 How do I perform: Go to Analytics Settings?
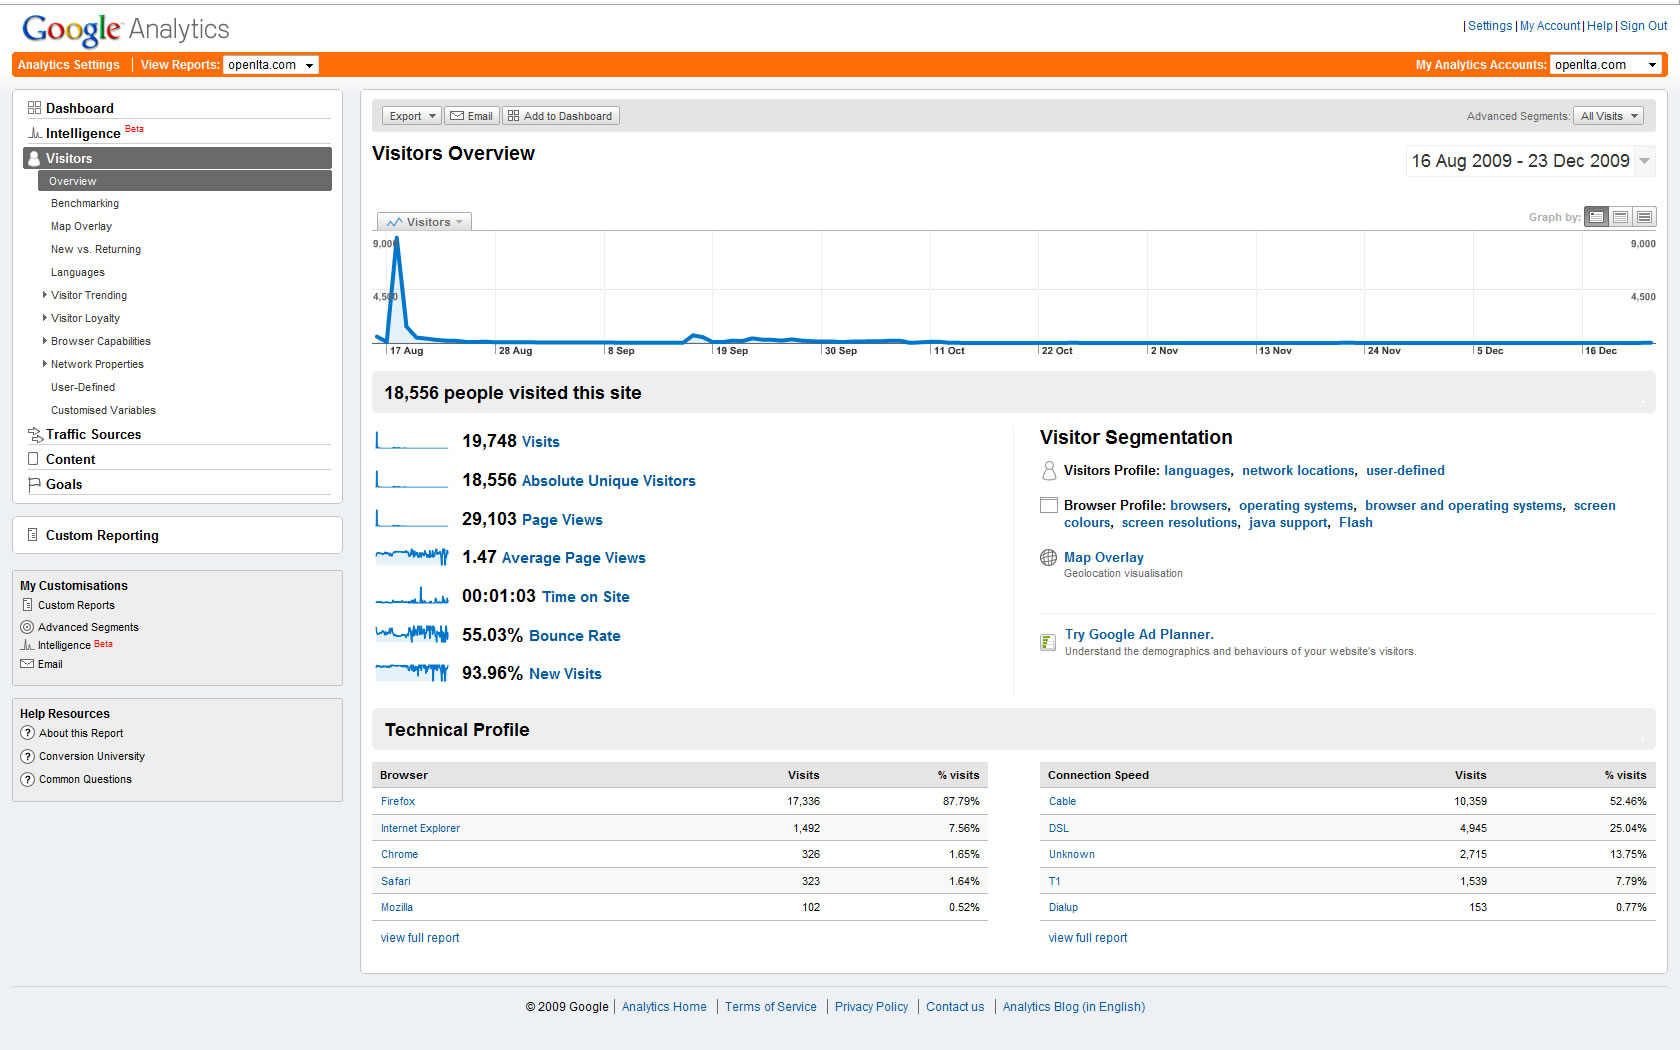pos(68,65)
